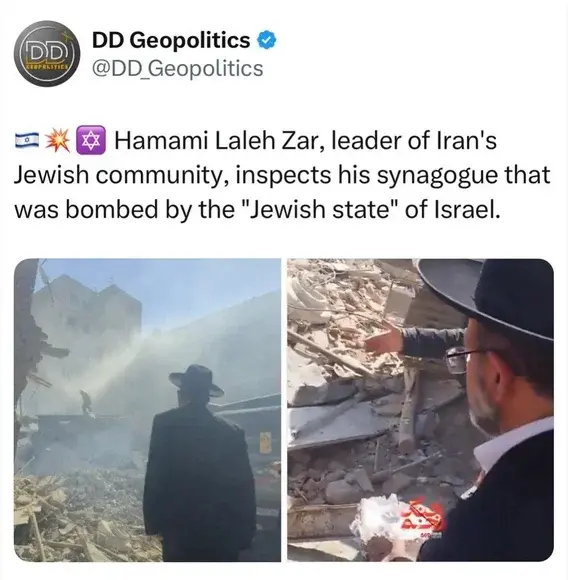The width and height of the screenshot is (568, 580).
Task: Click the black hat silhouette in left photo
Action: click(196, 381)
